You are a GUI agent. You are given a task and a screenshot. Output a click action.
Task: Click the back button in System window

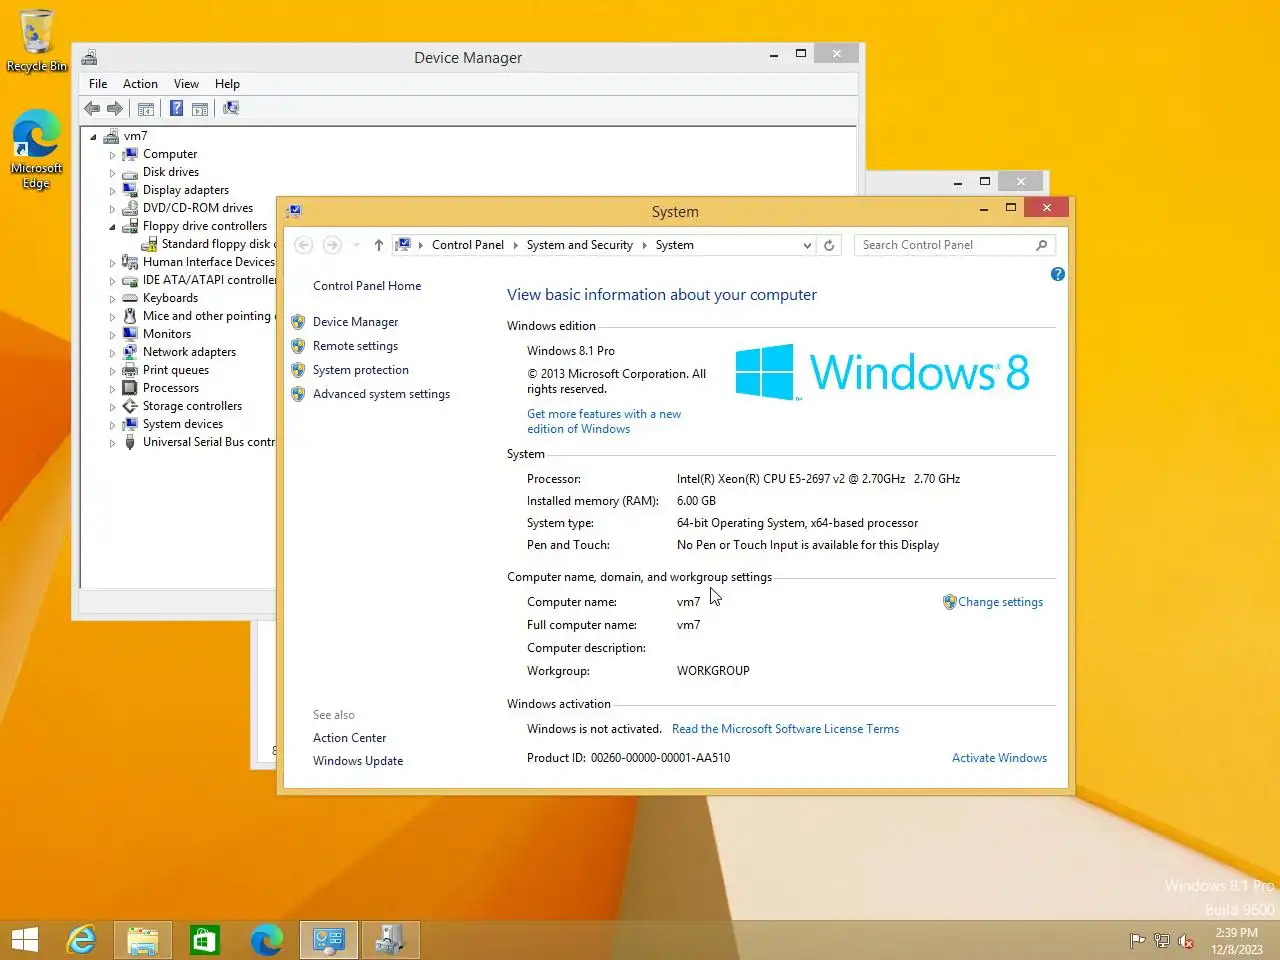point(304,245)
